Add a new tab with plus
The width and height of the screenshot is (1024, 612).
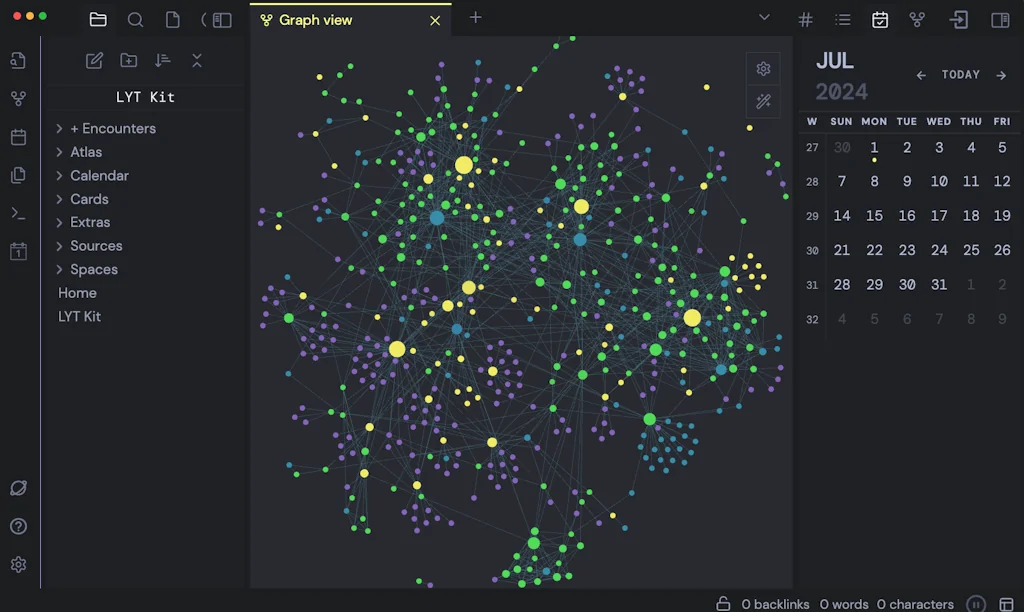pos(475,18)
